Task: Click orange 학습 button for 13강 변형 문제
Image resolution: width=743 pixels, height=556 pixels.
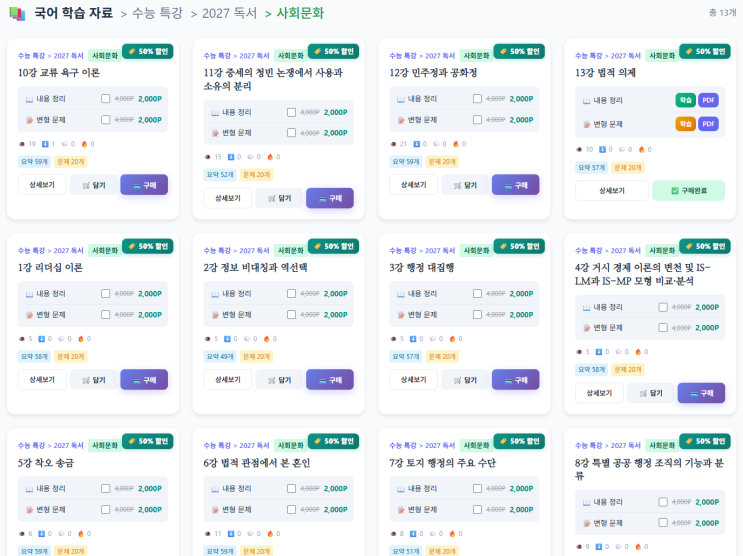Action: coord(685,124)
